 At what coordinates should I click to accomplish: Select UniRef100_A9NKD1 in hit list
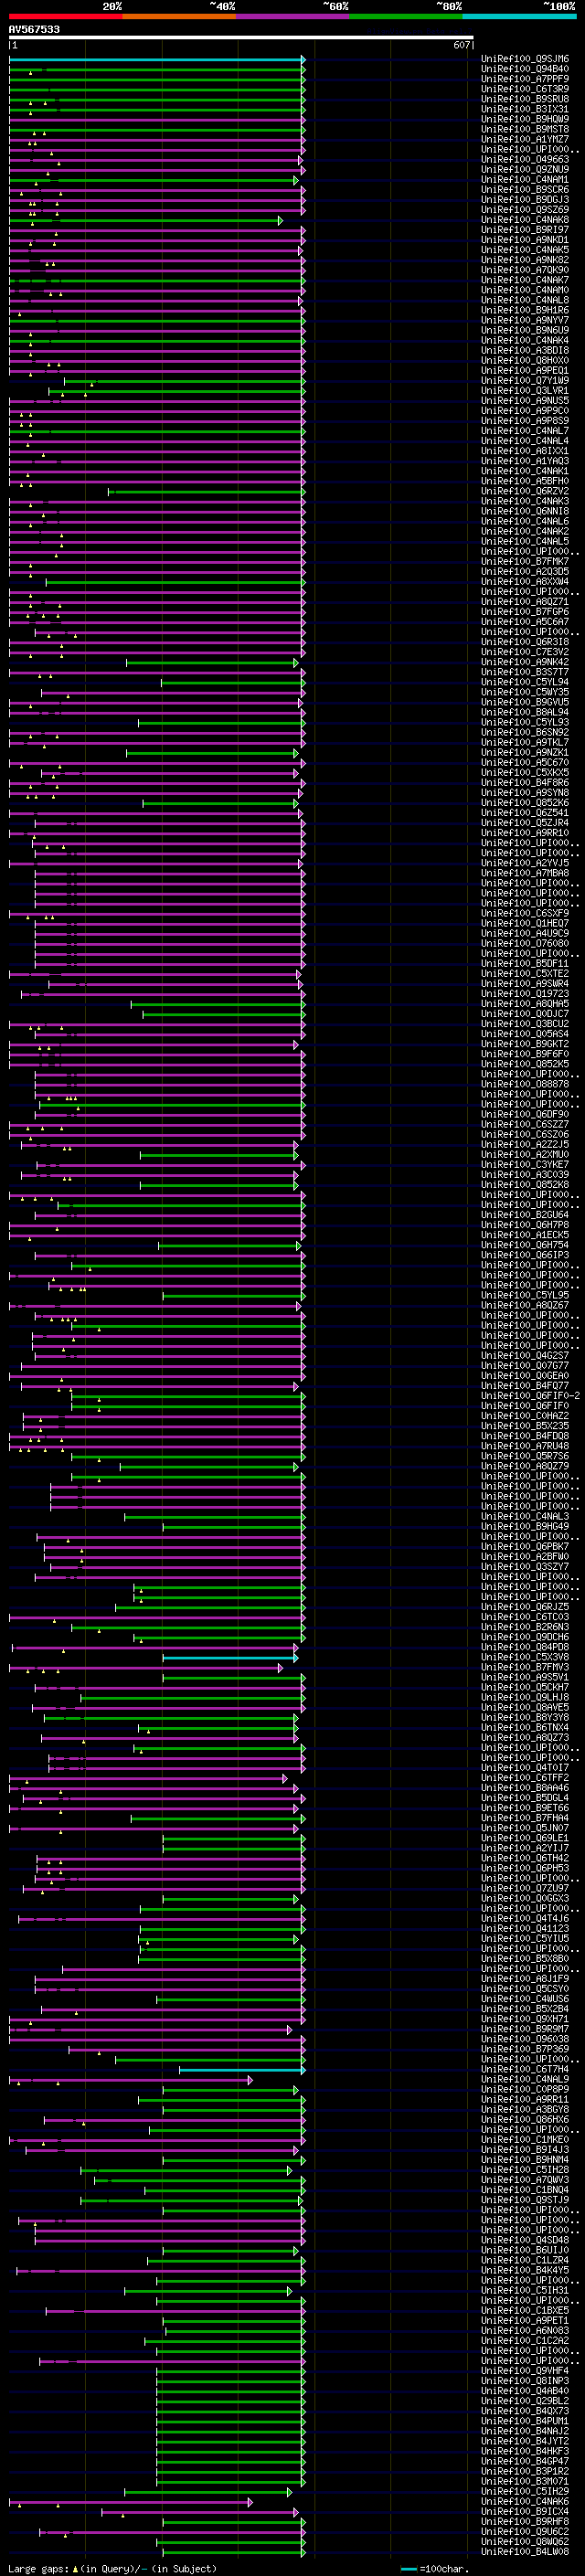pos(525,240)
